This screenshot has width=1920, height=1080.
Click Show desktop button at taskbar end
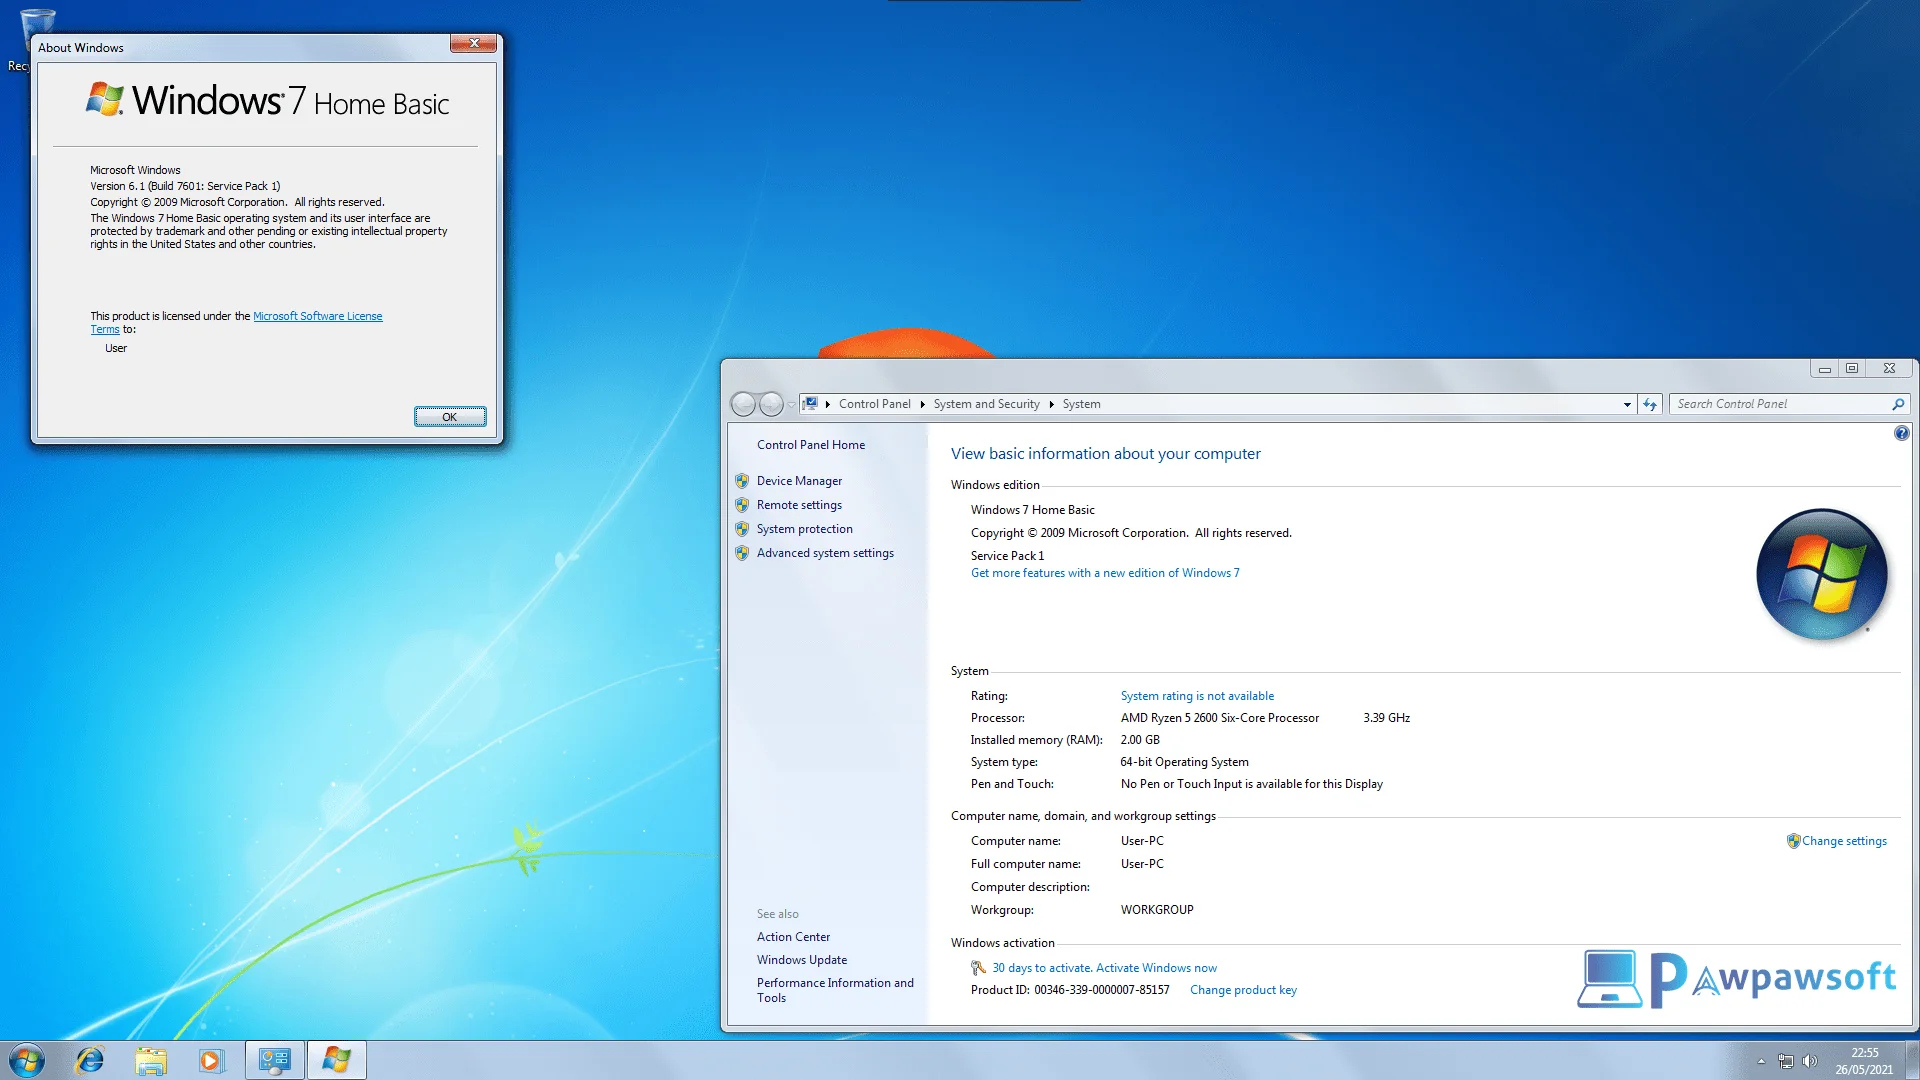[x=1912, y=1061]
